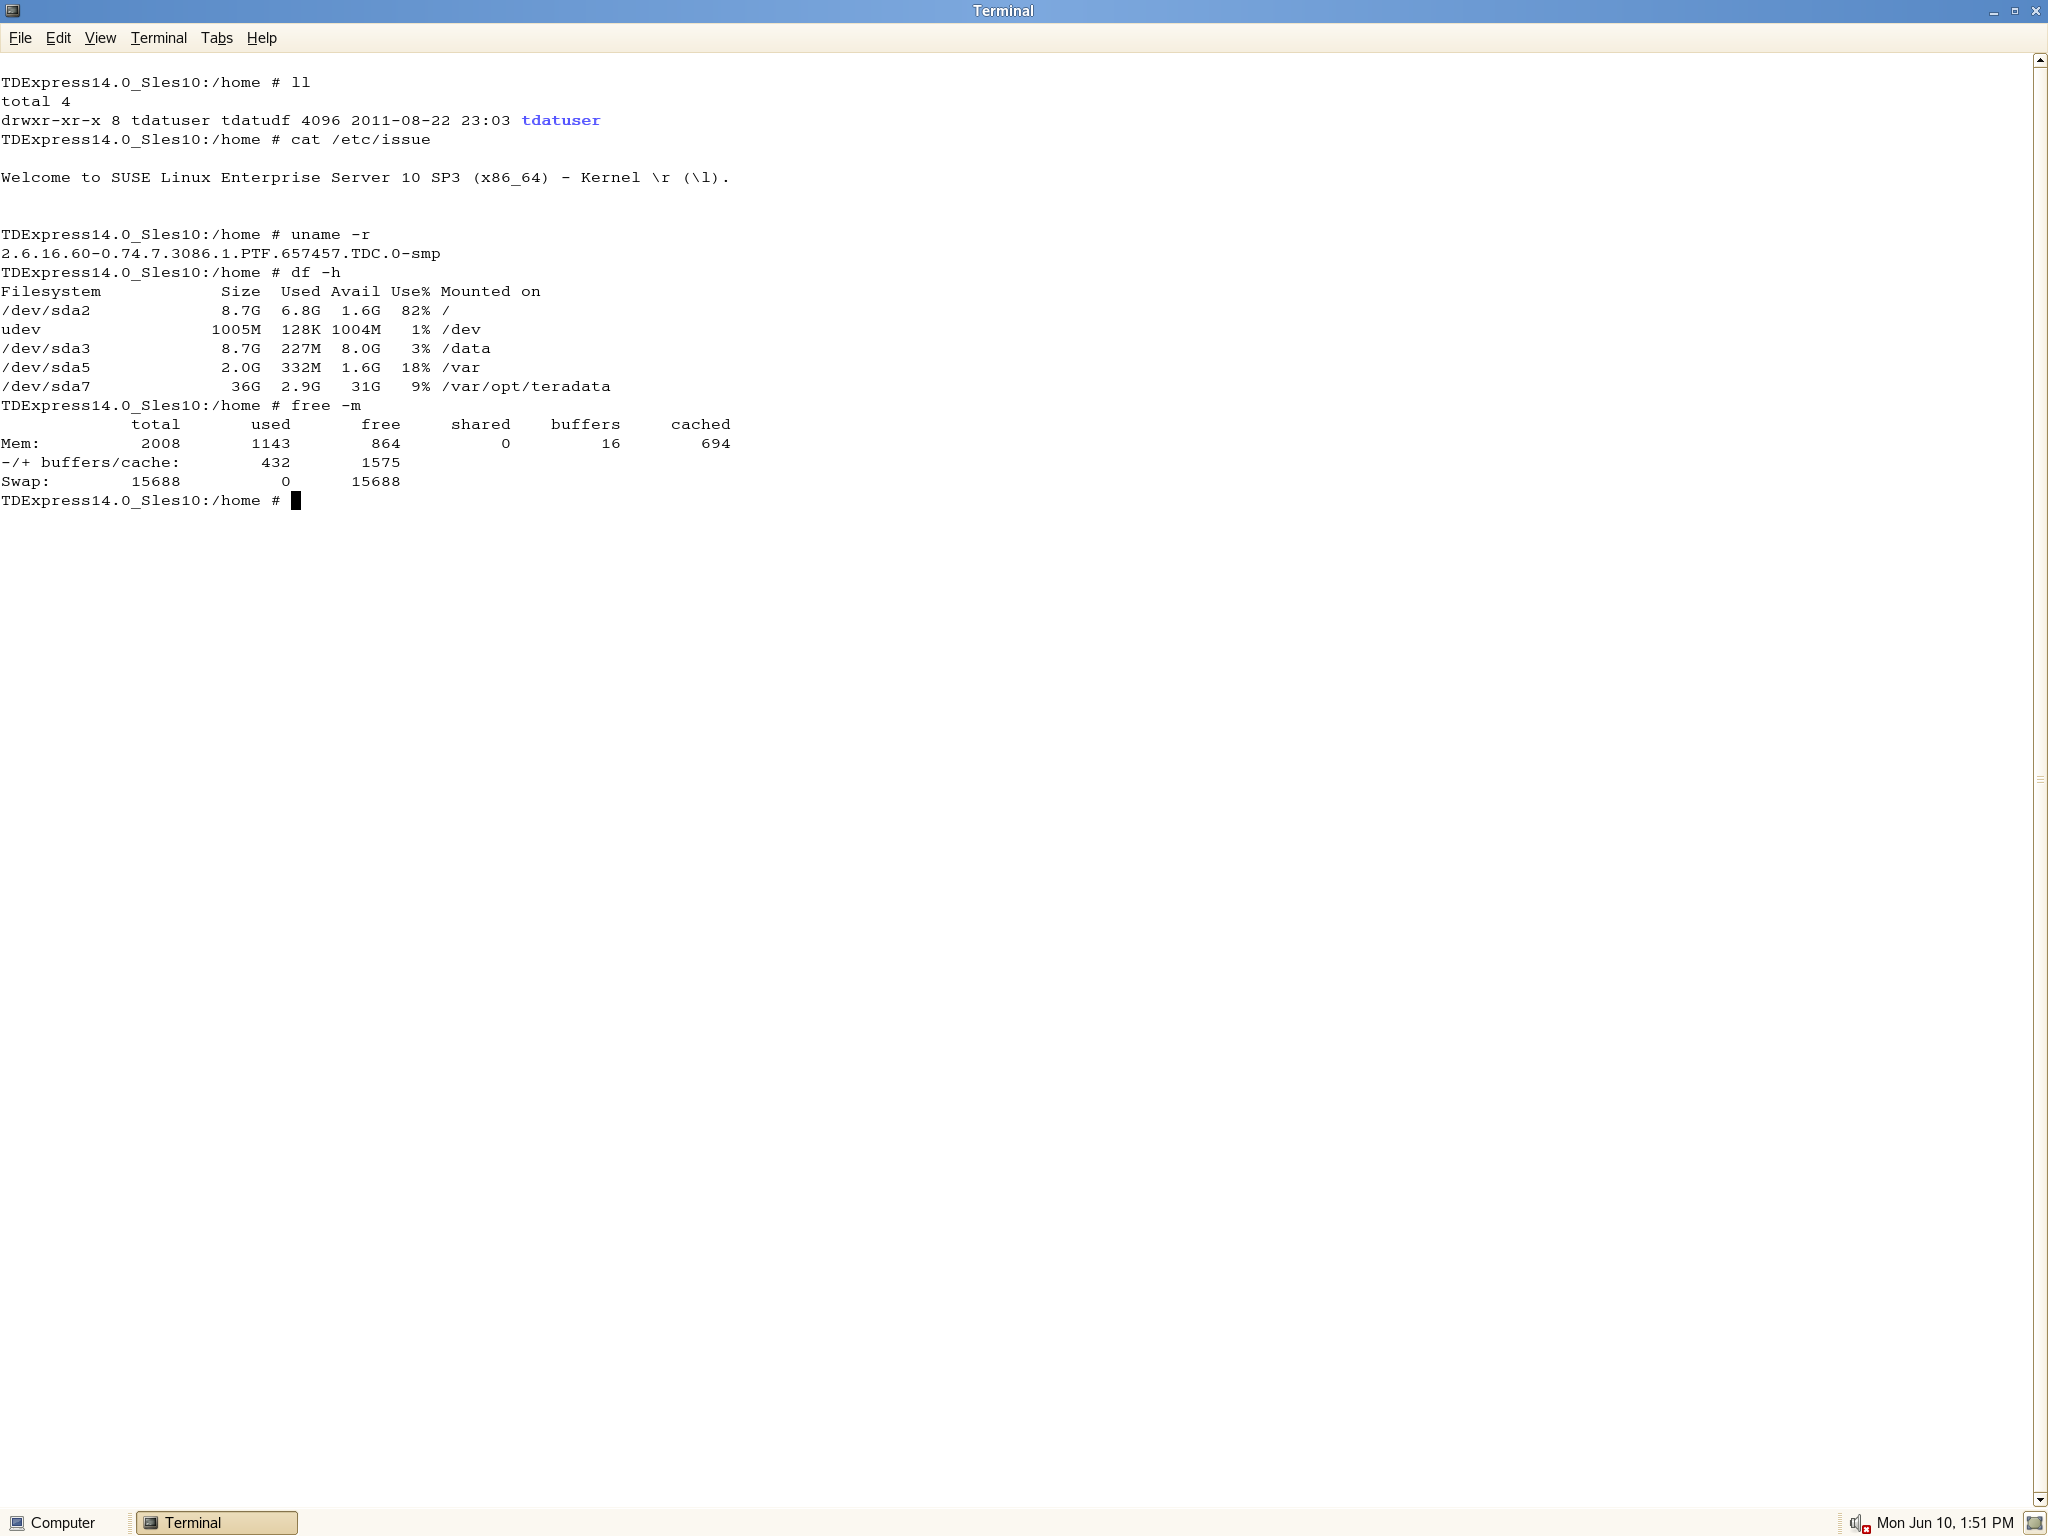Open the clock calendar in the panel
The height and width of the screenshot is (1536, 2048).
pos(1944,1523)
